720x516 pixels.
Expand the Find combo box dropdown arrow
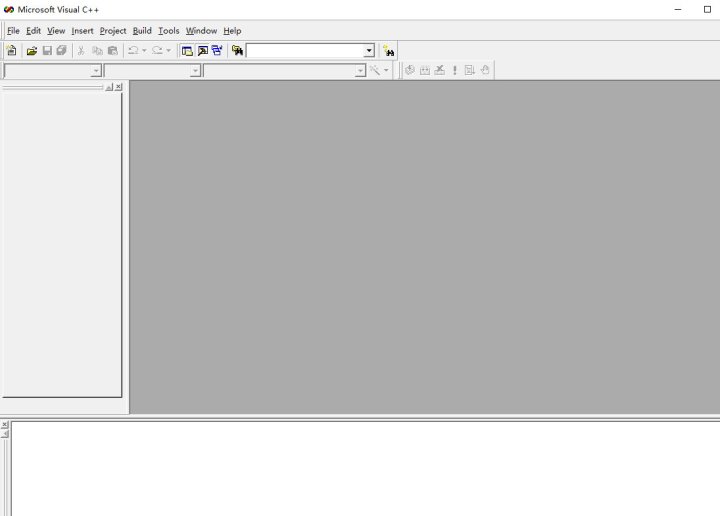tap(369, 51)
